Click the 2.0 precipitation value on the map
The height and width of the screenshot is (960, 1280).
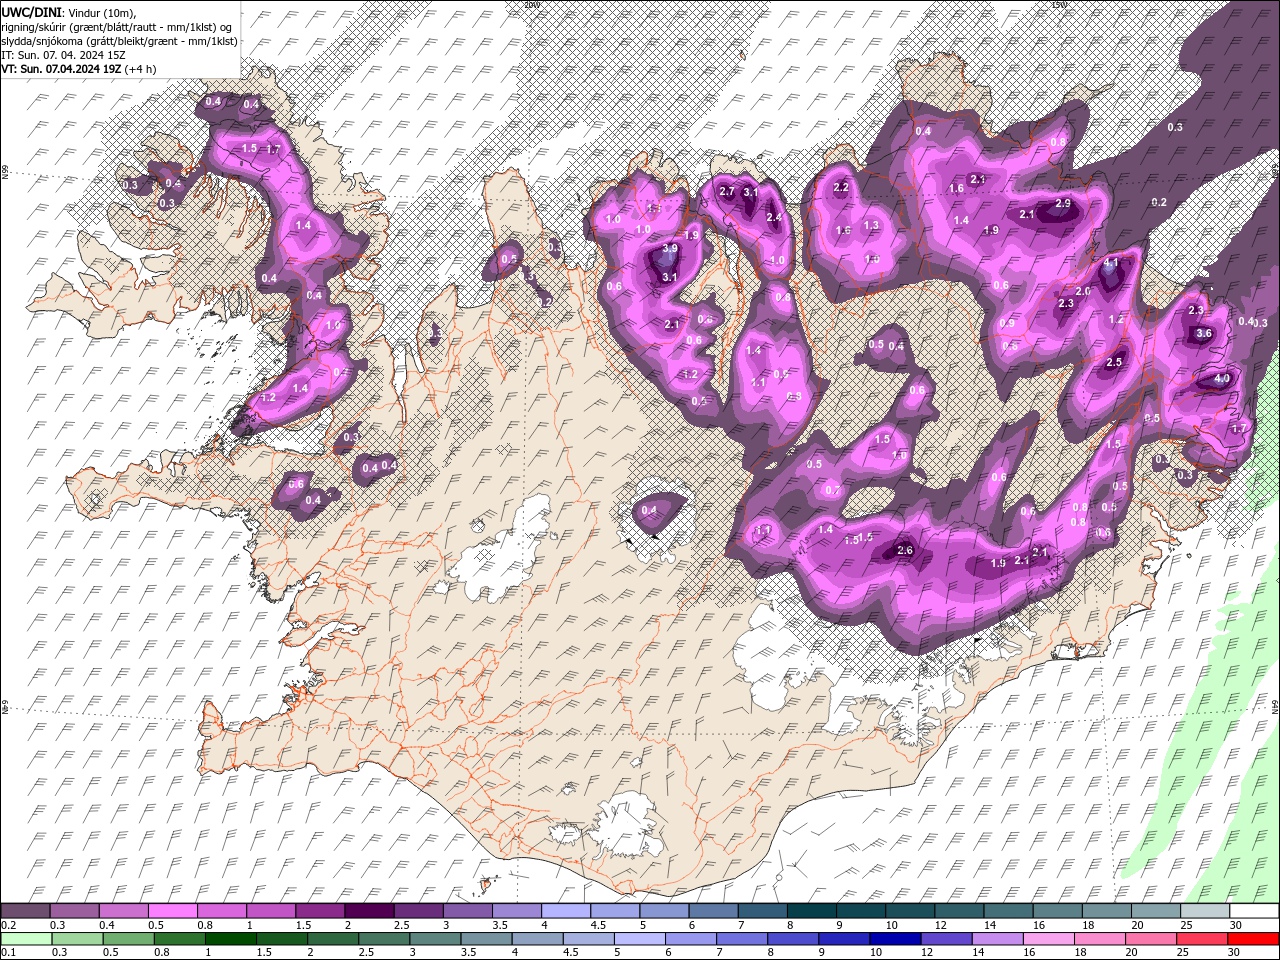1083,291
